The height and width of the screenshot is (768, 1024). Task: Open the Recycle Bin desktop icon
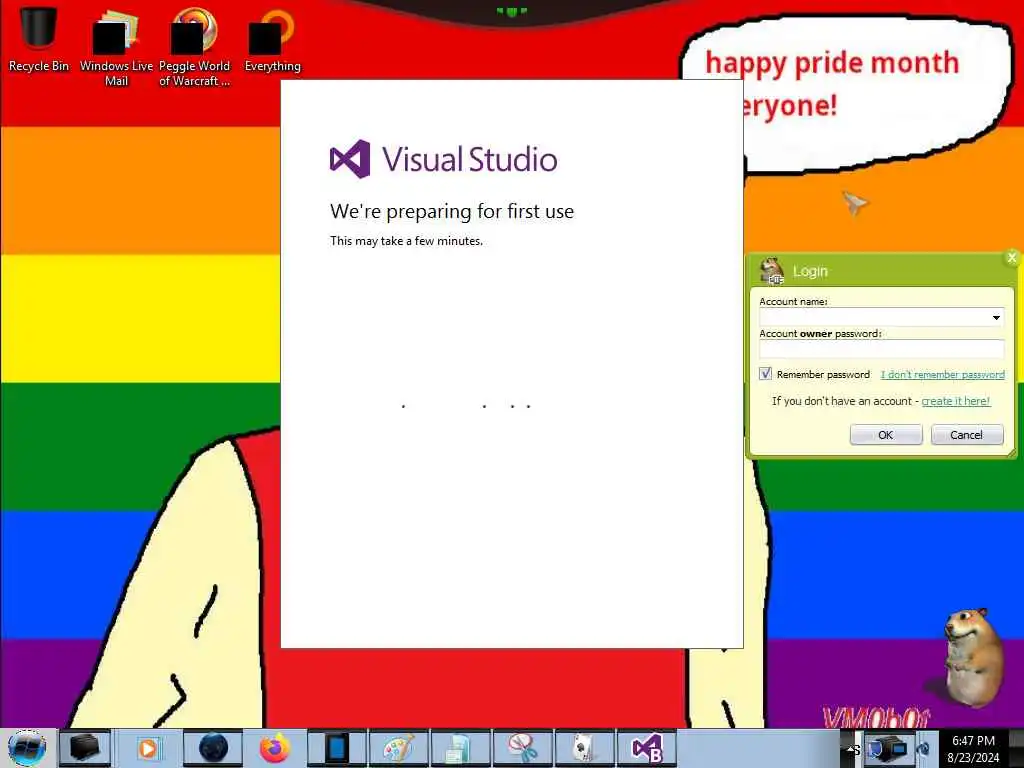pyautogui.click(x=39, y=38)
